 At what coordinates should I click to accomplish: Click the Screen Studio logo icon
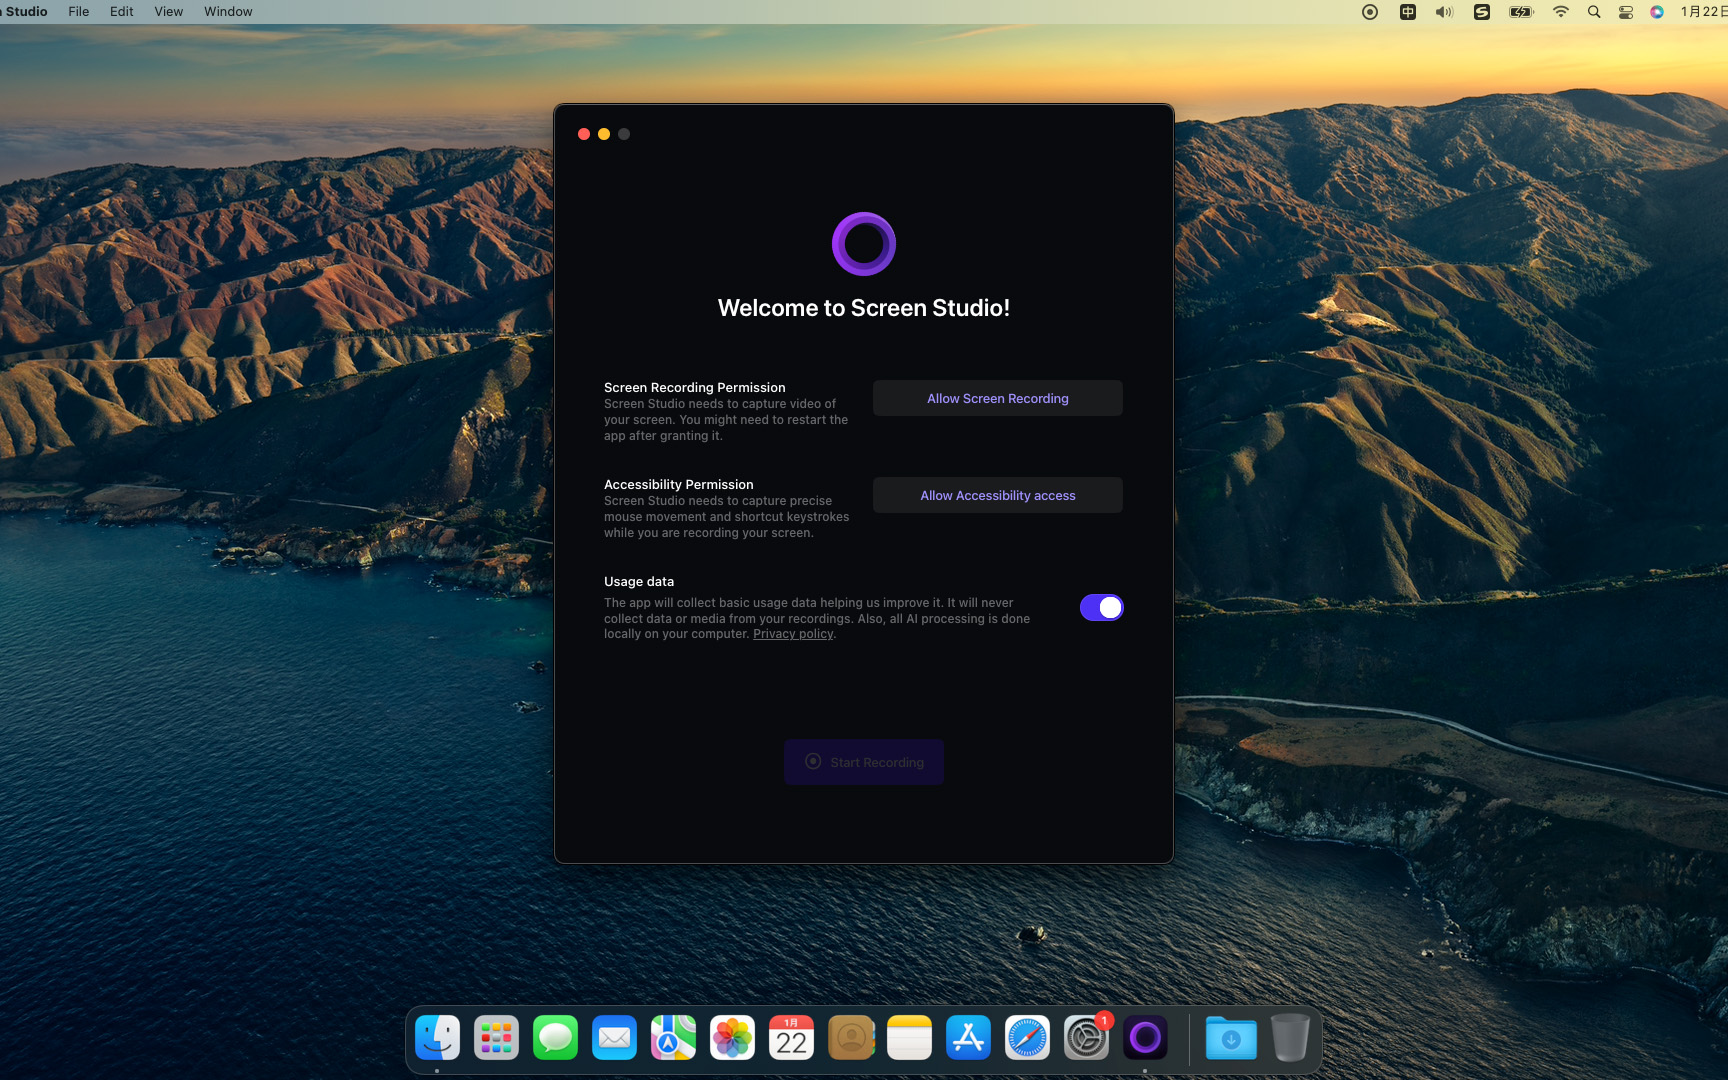tap(863, 243)
